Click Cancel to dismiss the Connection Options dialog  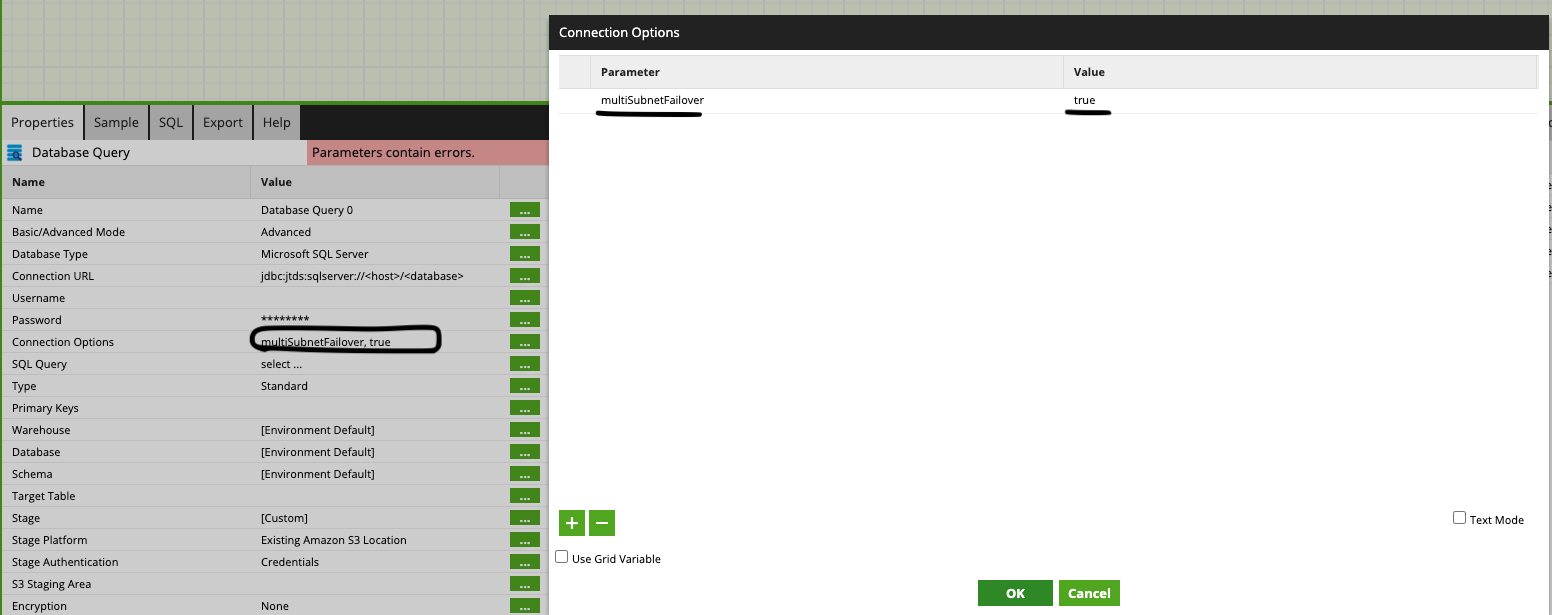click(x=1089, y=592)
